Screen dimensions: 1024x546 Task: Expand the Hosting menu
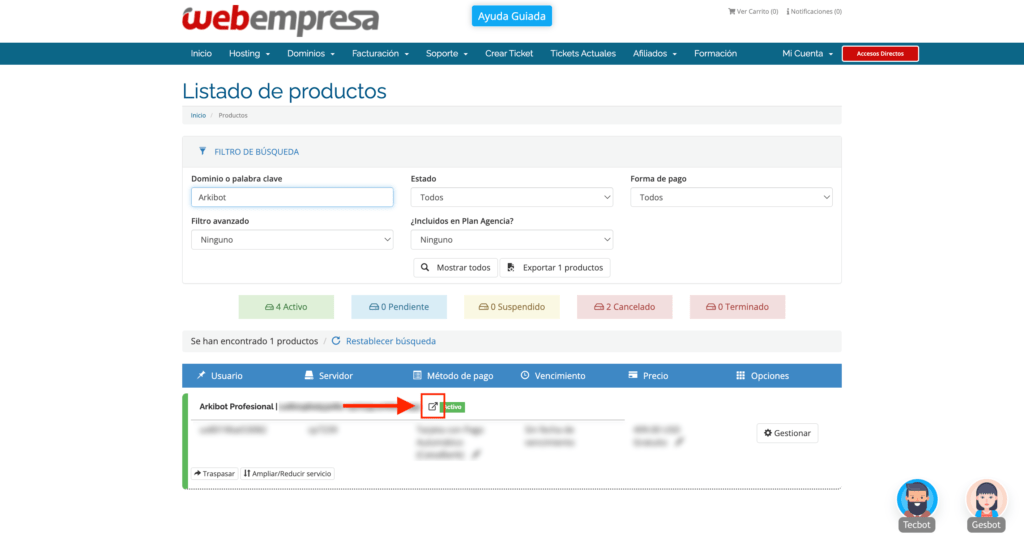coord(249,54)
